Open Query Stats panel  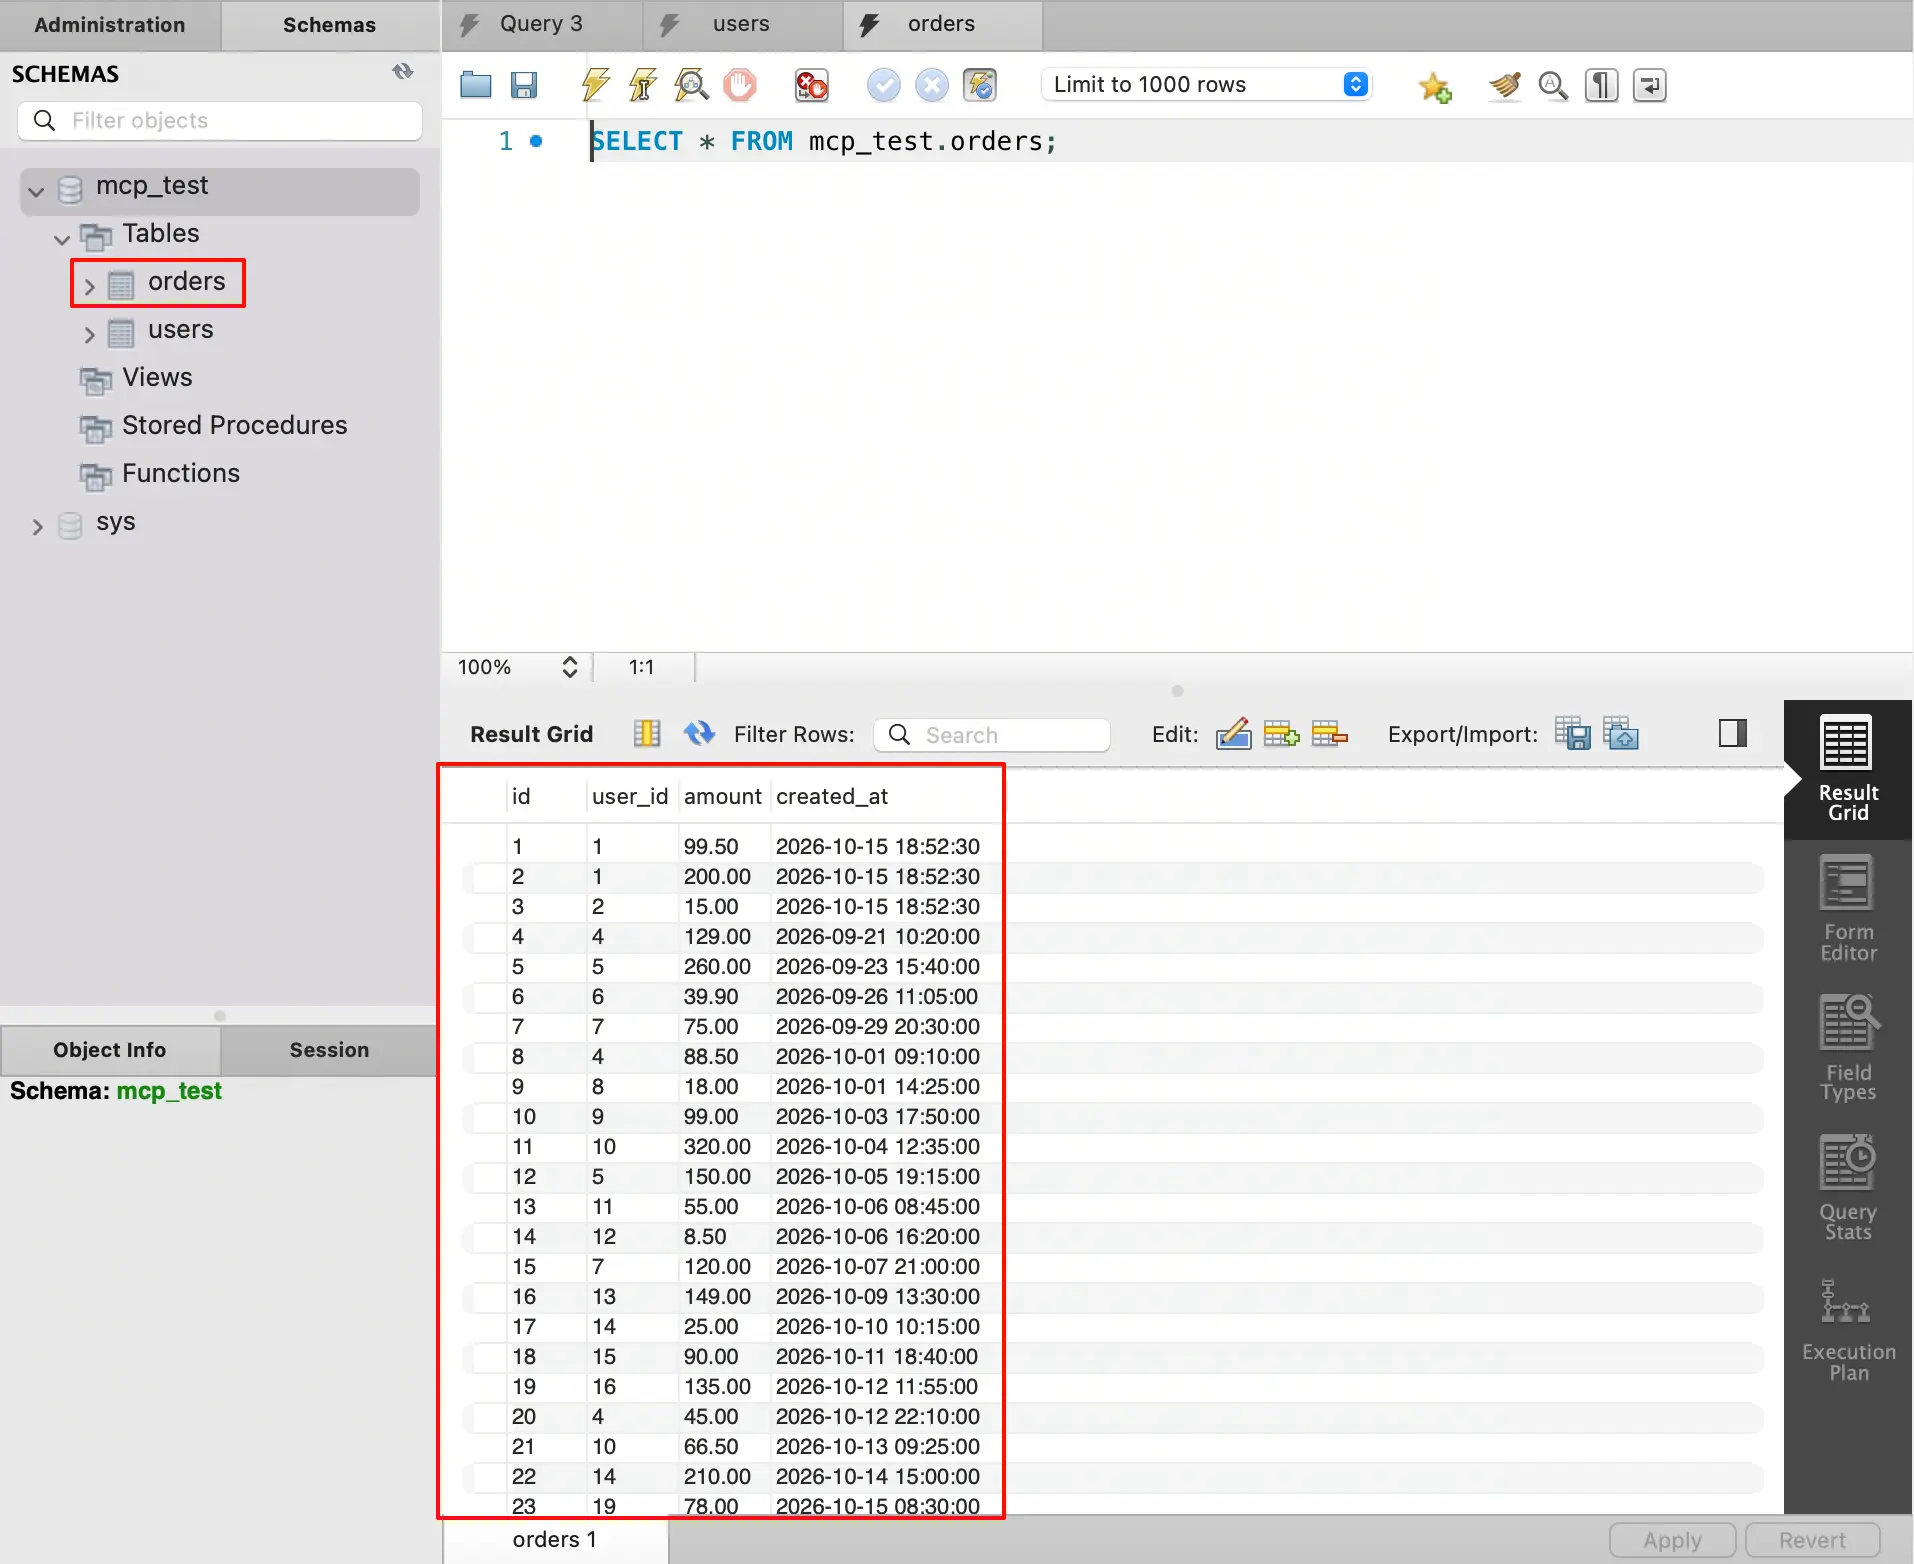[1847, 1188]
